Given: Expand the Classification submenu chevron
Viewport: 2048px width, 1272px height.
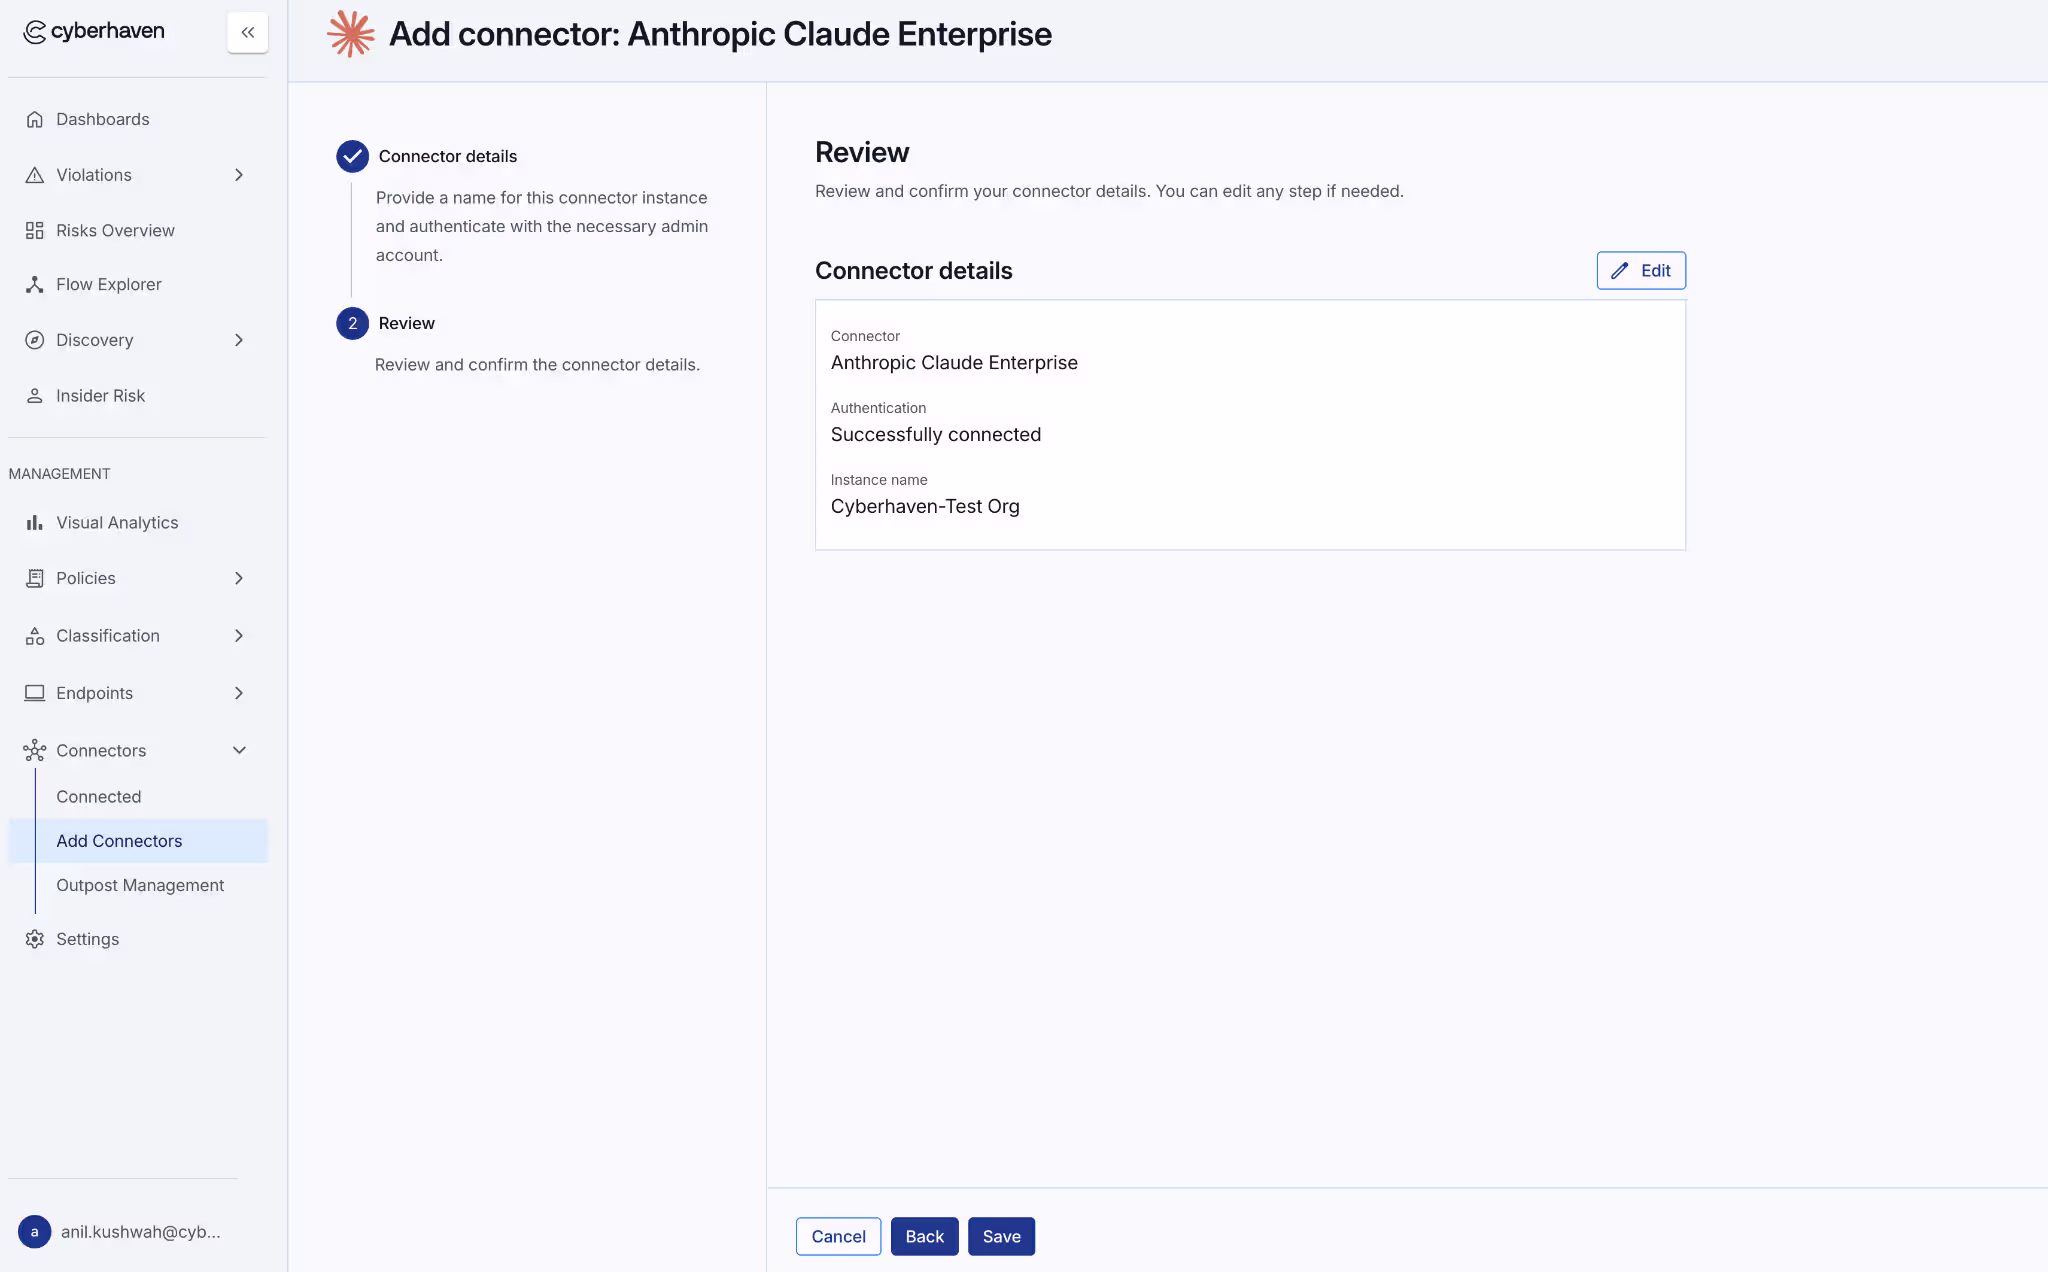Looking at the screenshot, I should click(x=239, y=636).
